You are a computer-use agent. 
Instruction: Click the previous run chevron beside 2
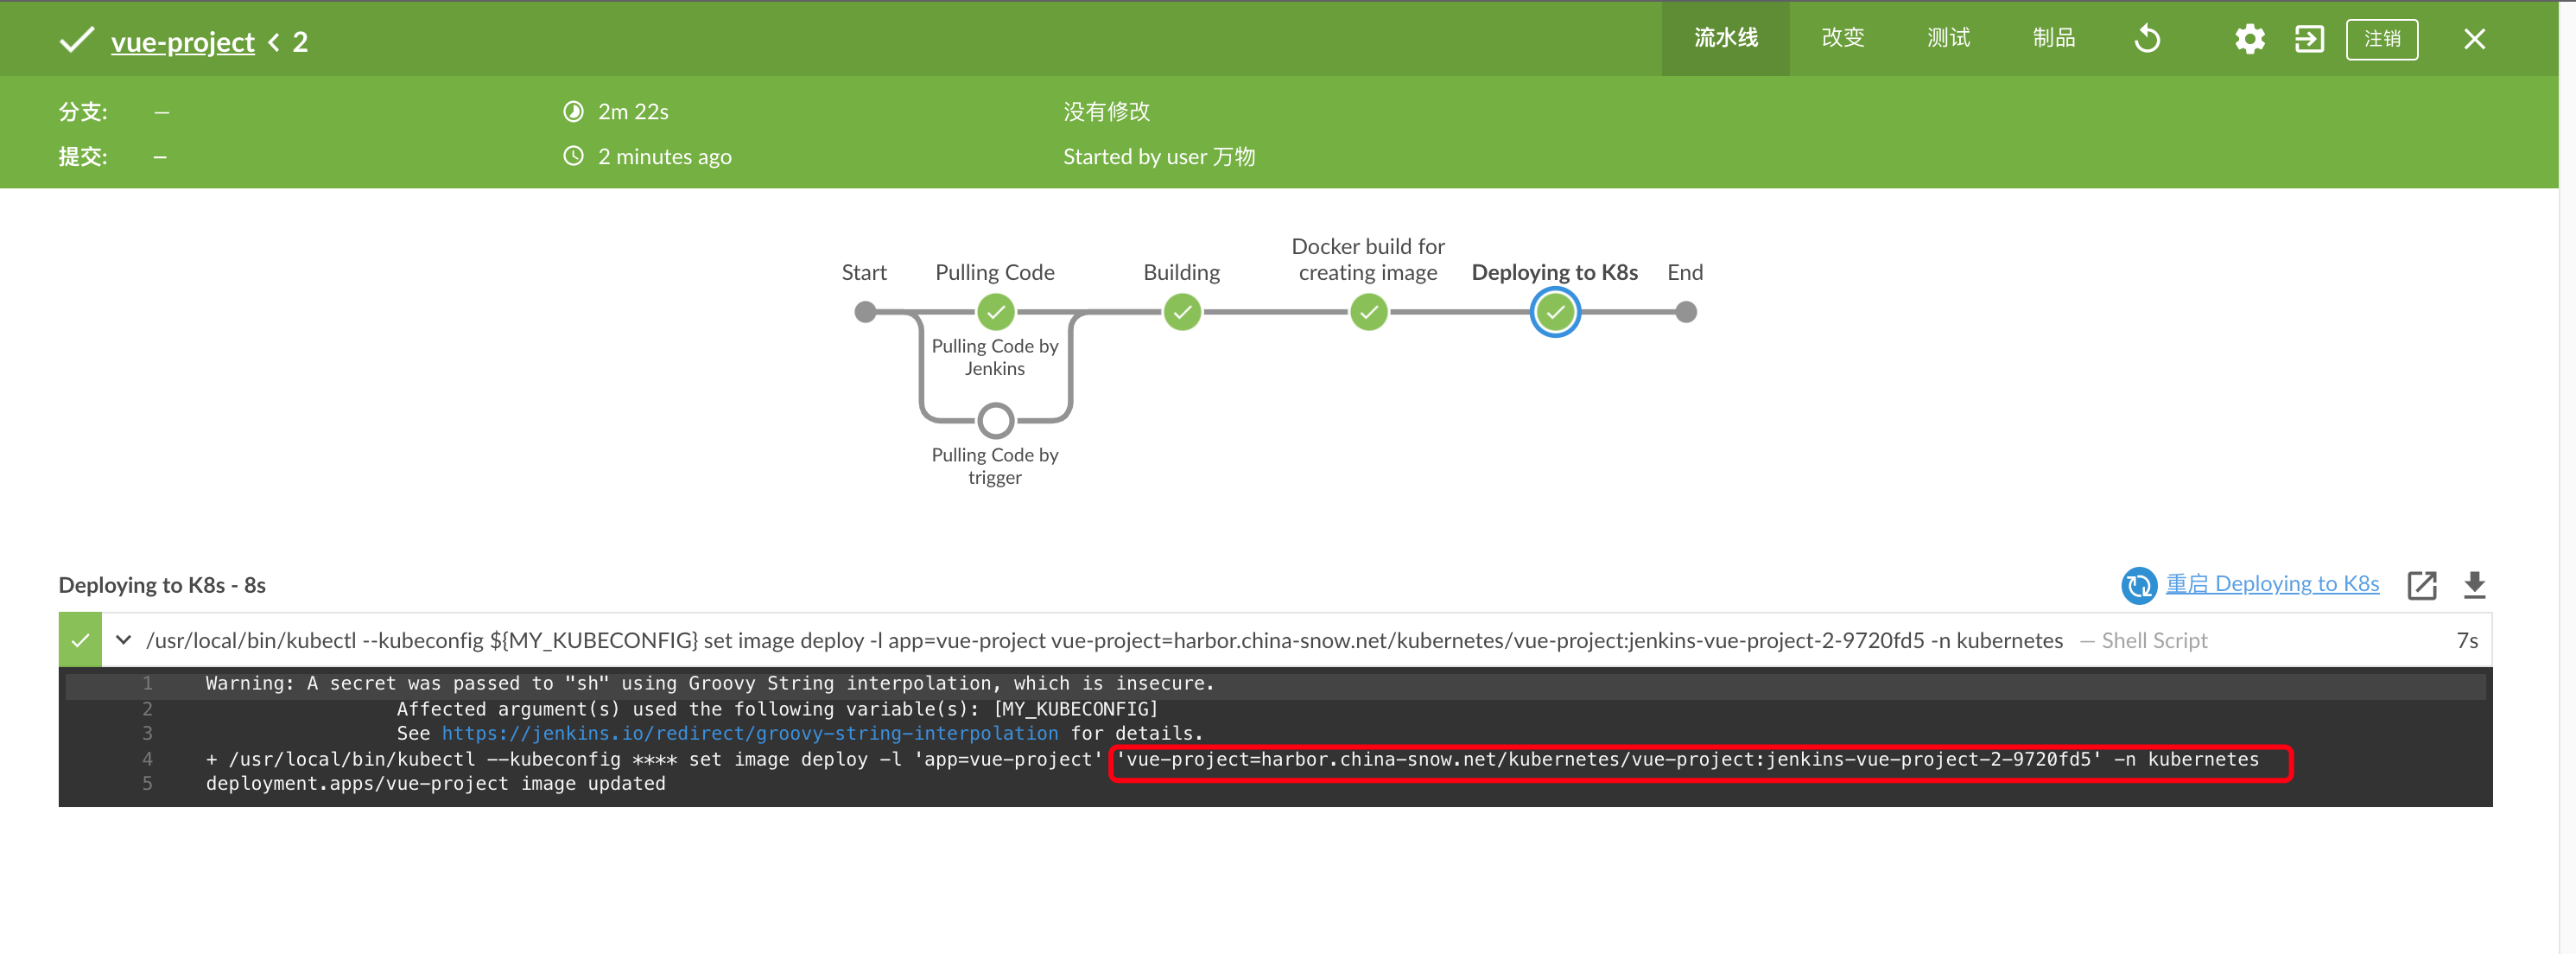tap(273, 42)
